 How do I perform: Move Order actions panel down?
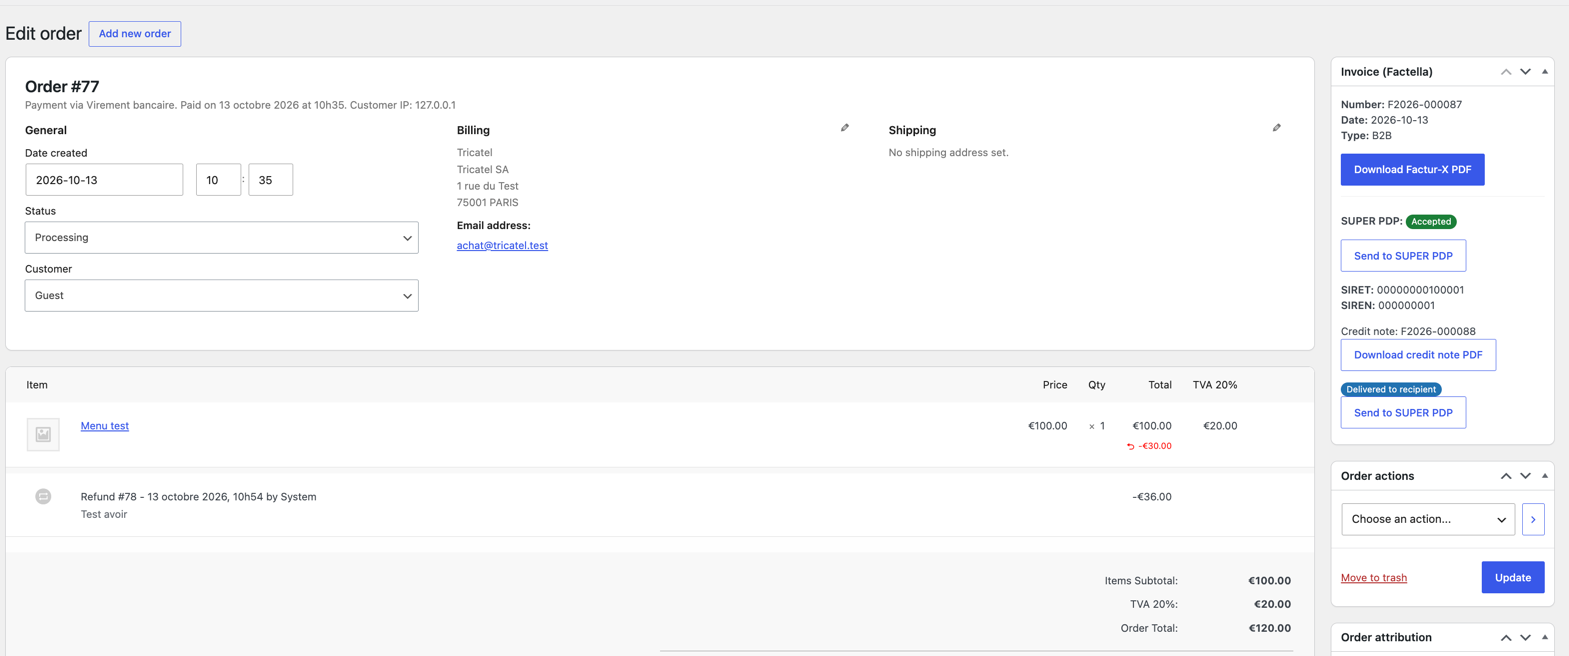point(1526,476)
